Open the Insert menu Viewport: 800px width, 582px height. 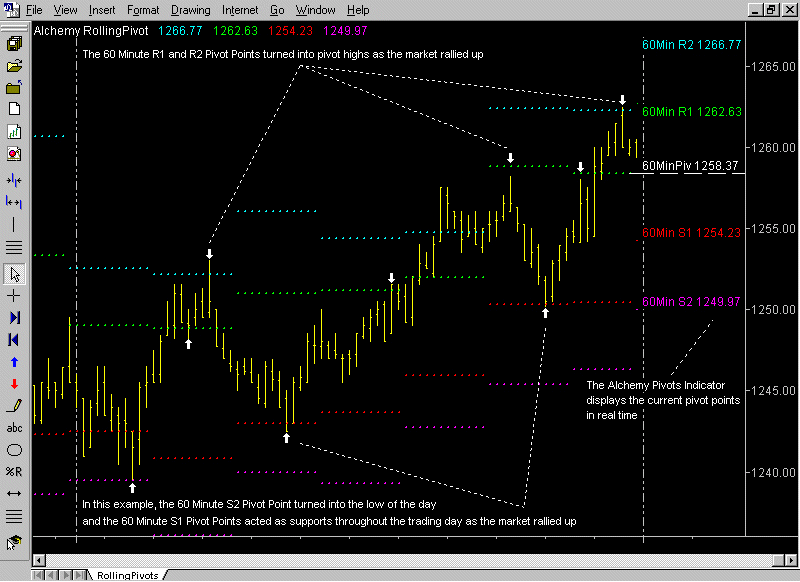(102, 10)
